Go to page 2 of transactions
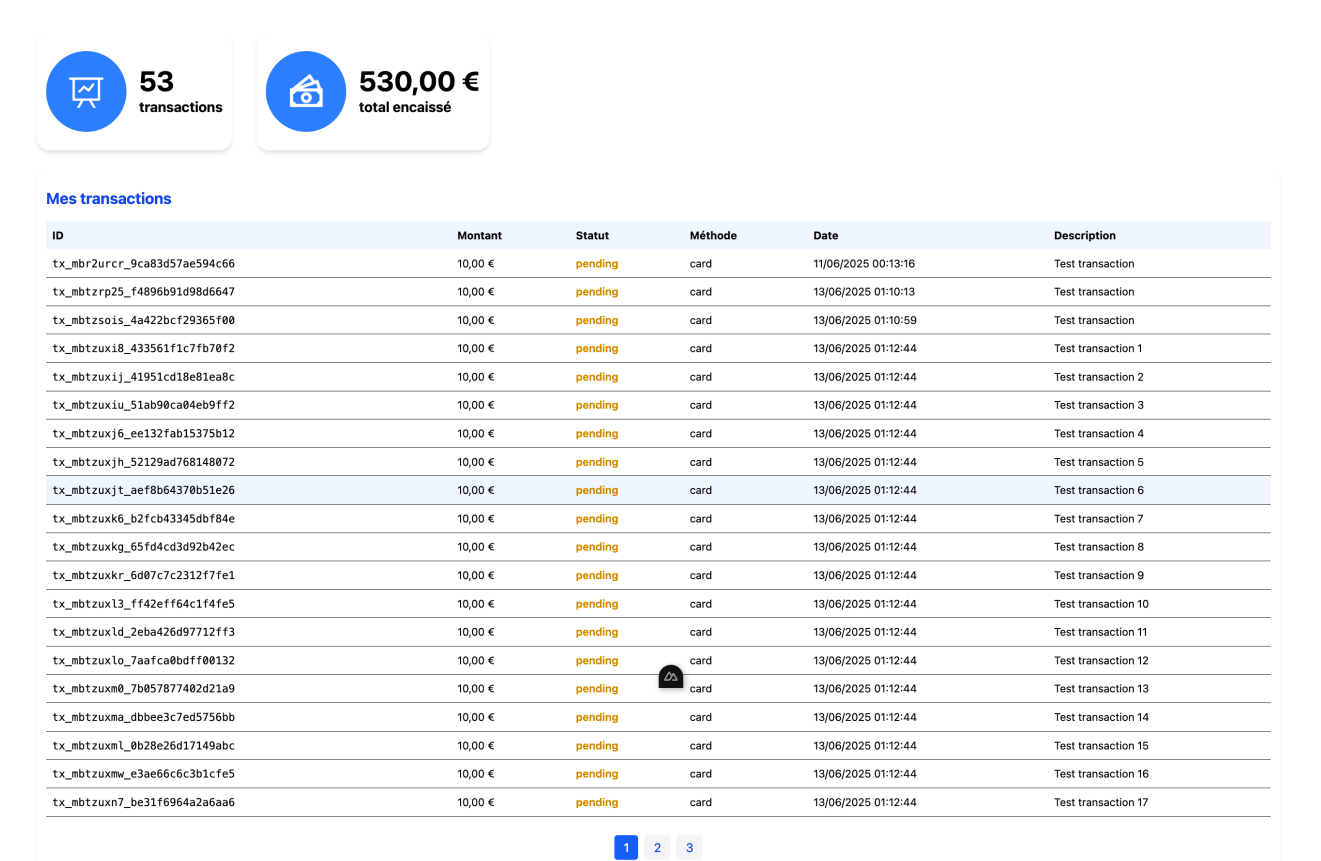1321x861 pixels. coord(657,847)
